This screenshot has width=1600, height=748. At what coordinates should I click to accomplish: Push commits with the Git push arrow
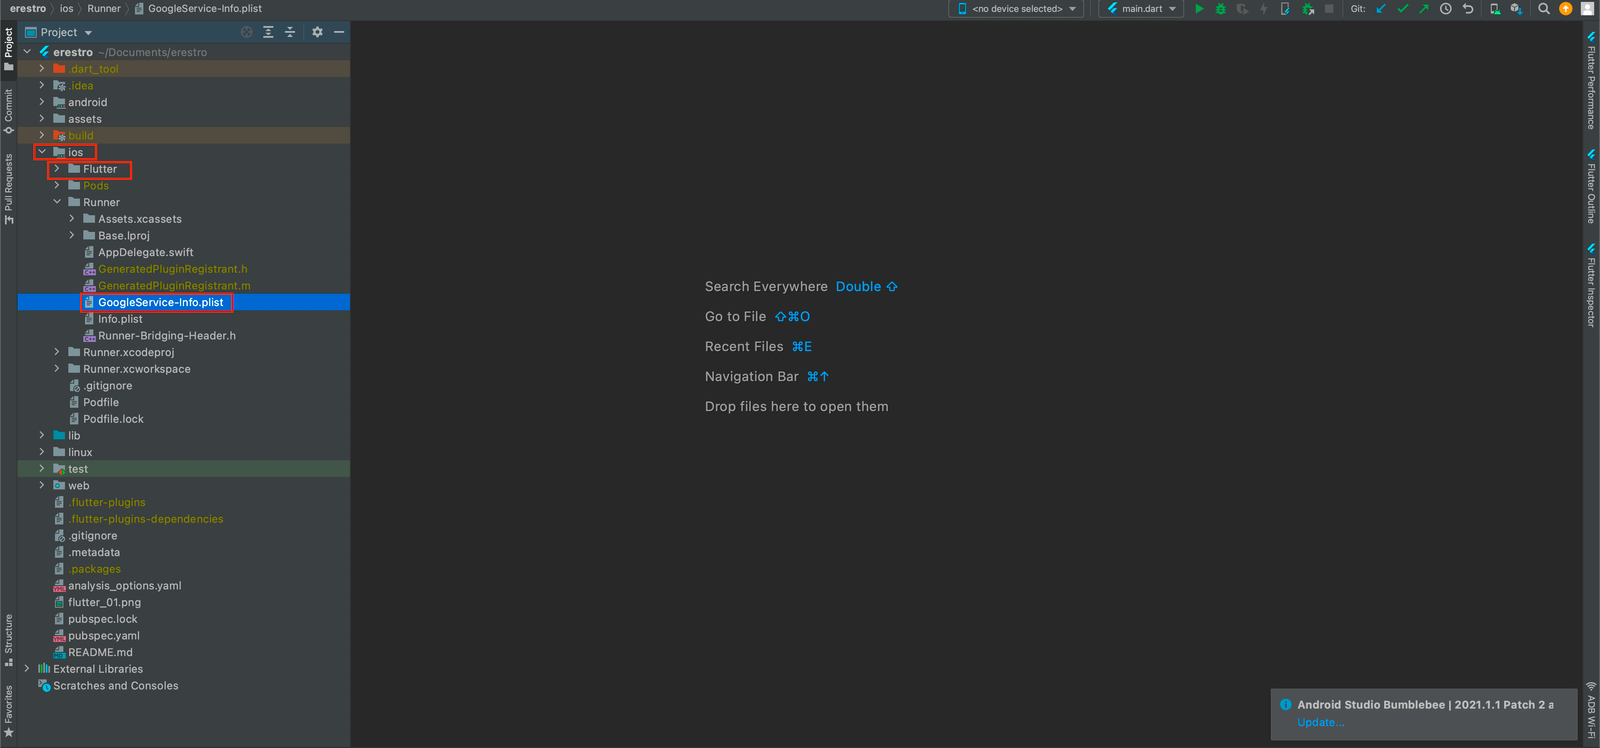pos(1423,9)
